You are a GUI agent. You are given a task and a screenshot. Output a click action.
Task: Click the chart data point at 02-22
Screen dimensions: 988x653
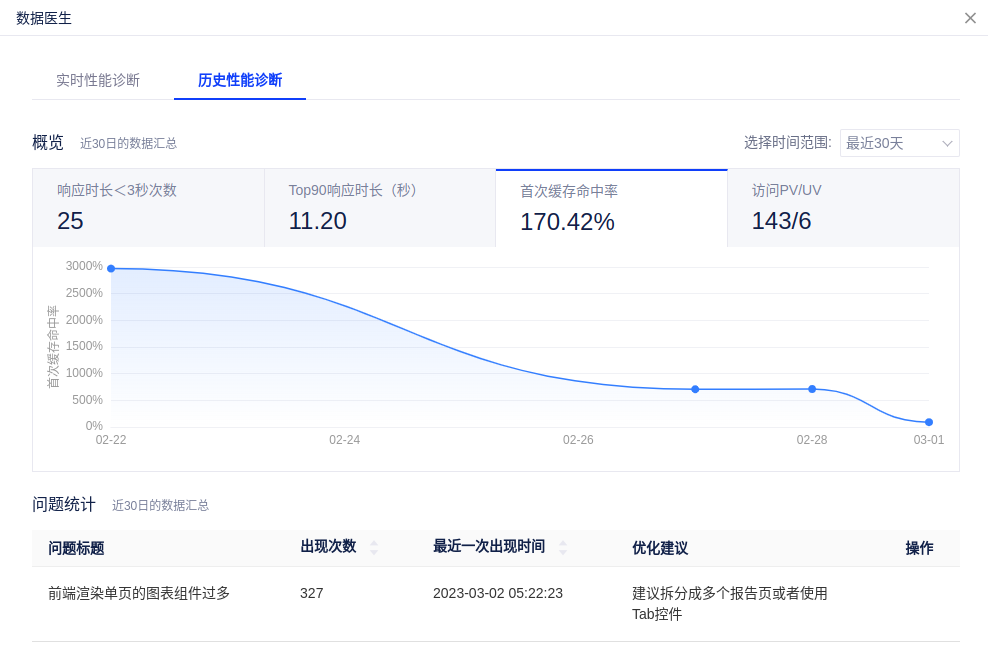tap(111, 268)
